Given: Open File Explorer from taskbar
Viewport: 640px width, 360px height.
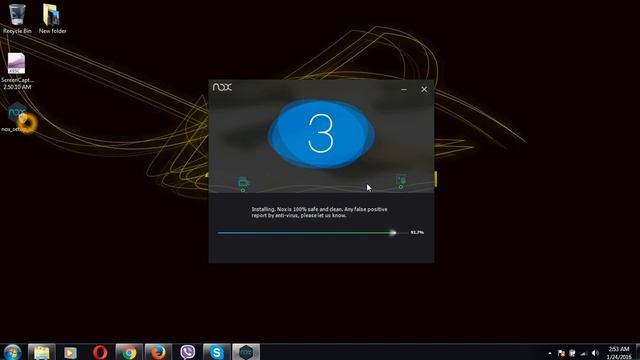Looking at the screenshot, I should point(42,352).
